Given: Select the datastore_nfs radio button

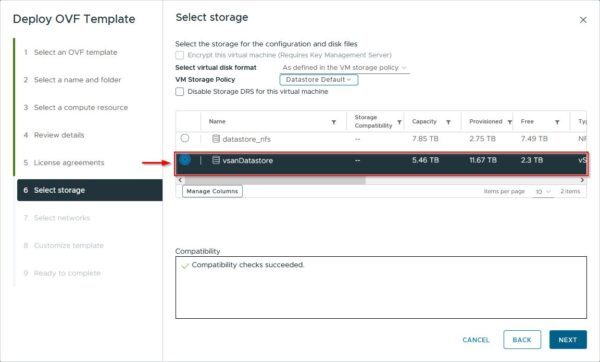Looking at the screenshot, I should tap(185, 138).
